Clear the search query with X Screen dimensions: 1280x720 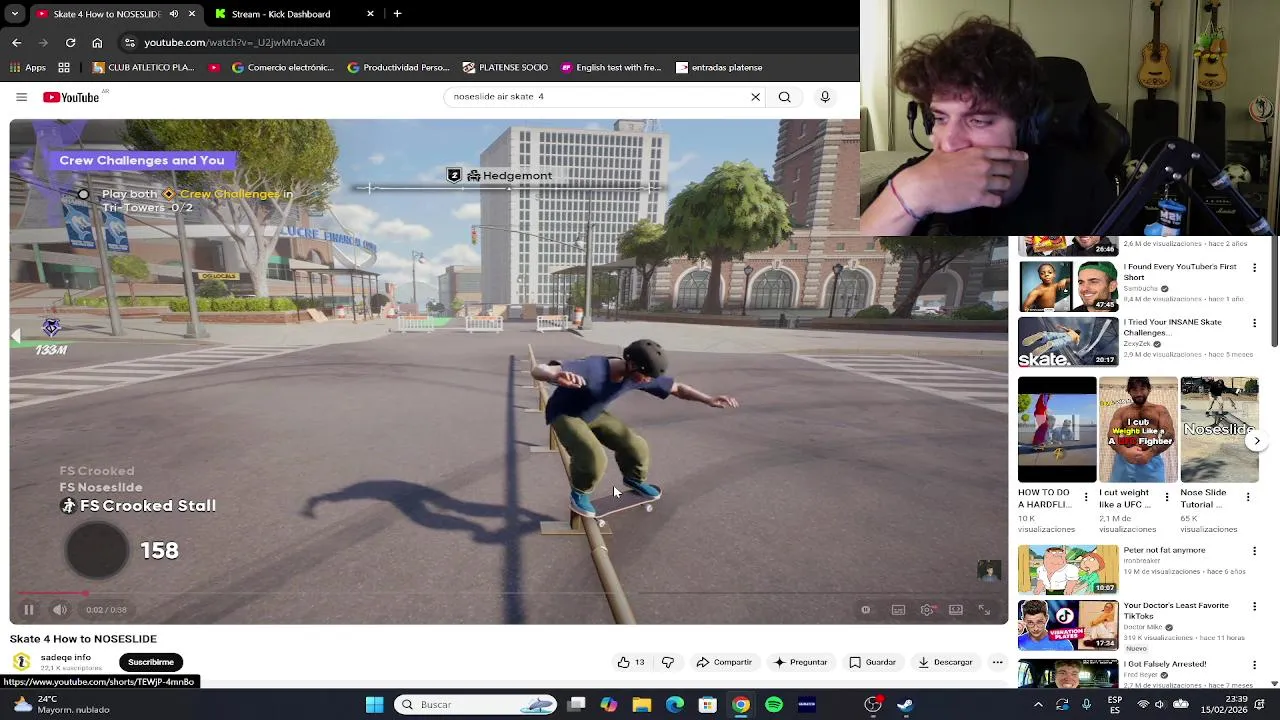pyautogui.click(x=756, y=97)
